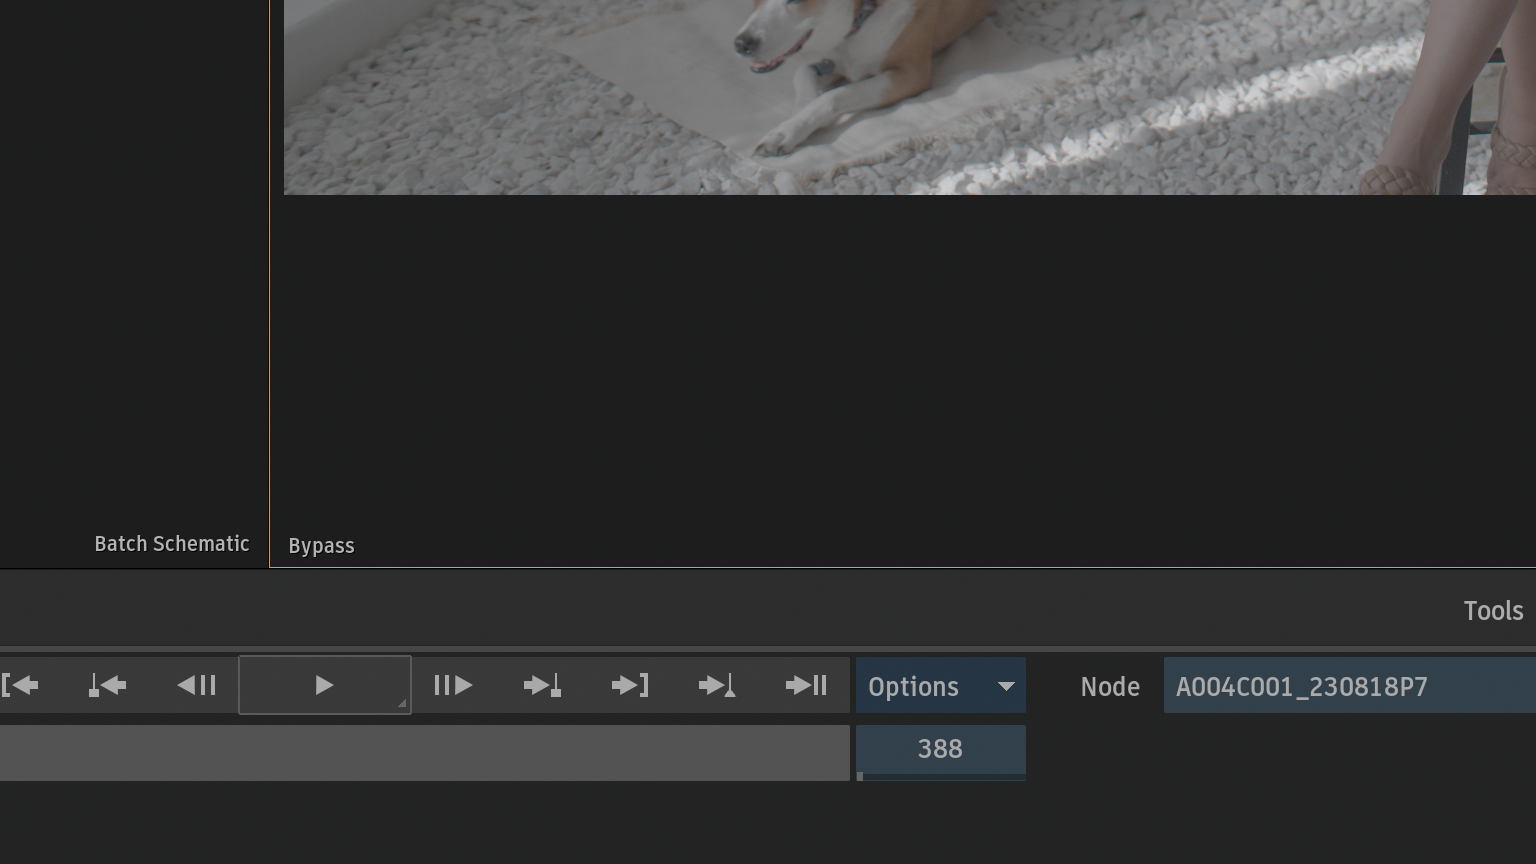Go to the clip end
This screenshot has height=864, width=1536.
[806, 685]
